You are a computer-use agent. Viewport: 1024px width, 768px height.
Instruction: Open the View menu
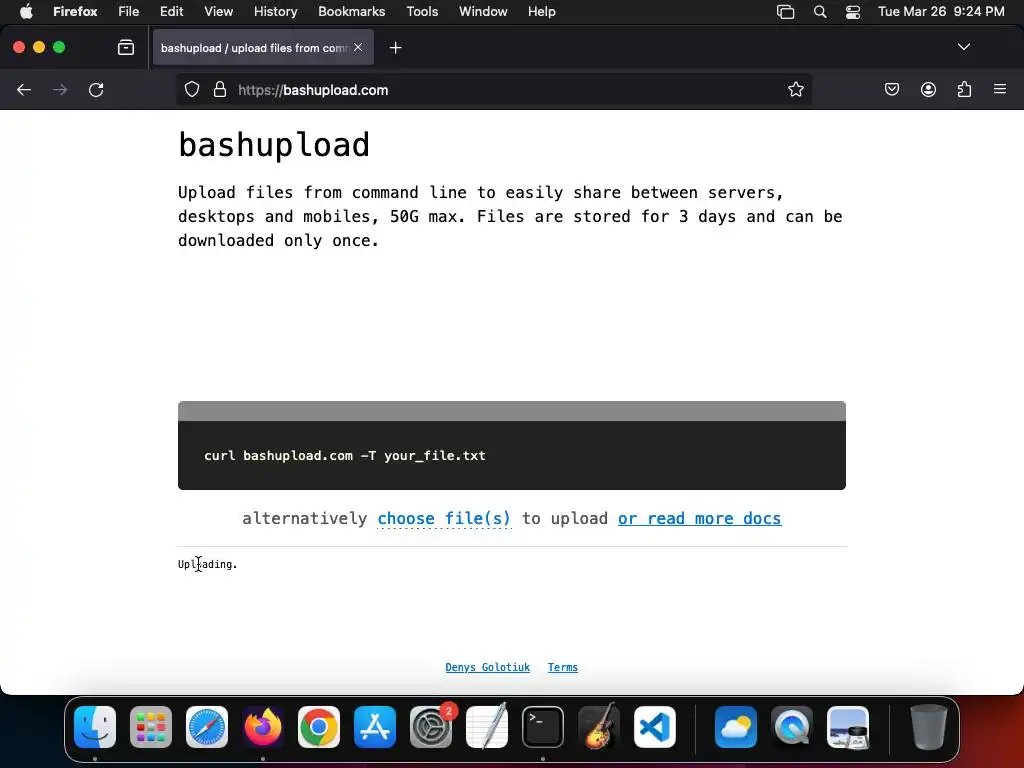click(x=218, y=12)
